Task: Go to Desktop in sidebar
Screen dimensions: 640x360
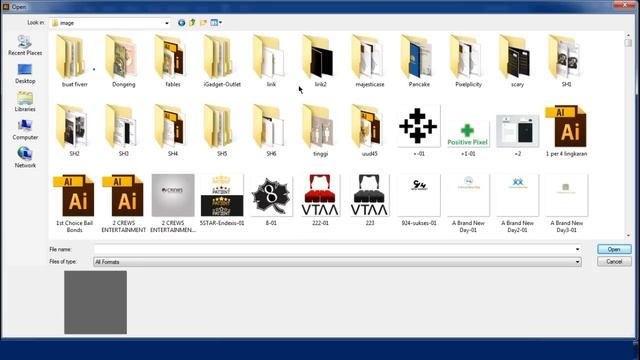Action: 25,74
